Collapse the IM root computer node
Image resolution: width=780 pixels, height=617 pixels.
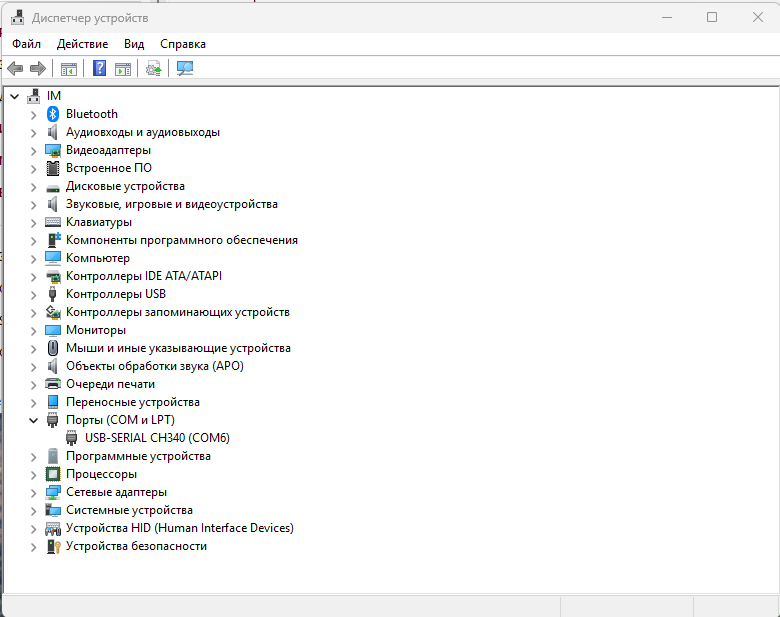(x=14, y=95)
